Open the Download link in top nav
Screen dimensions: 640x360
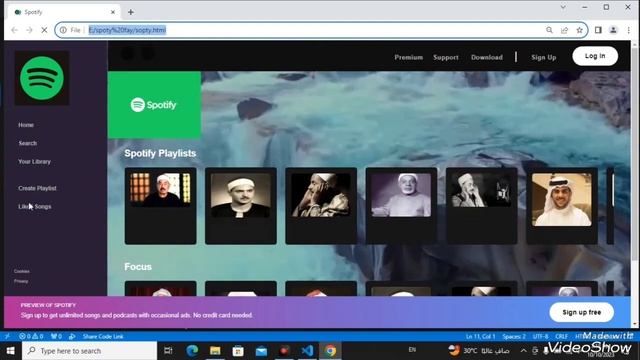[487, 58]
